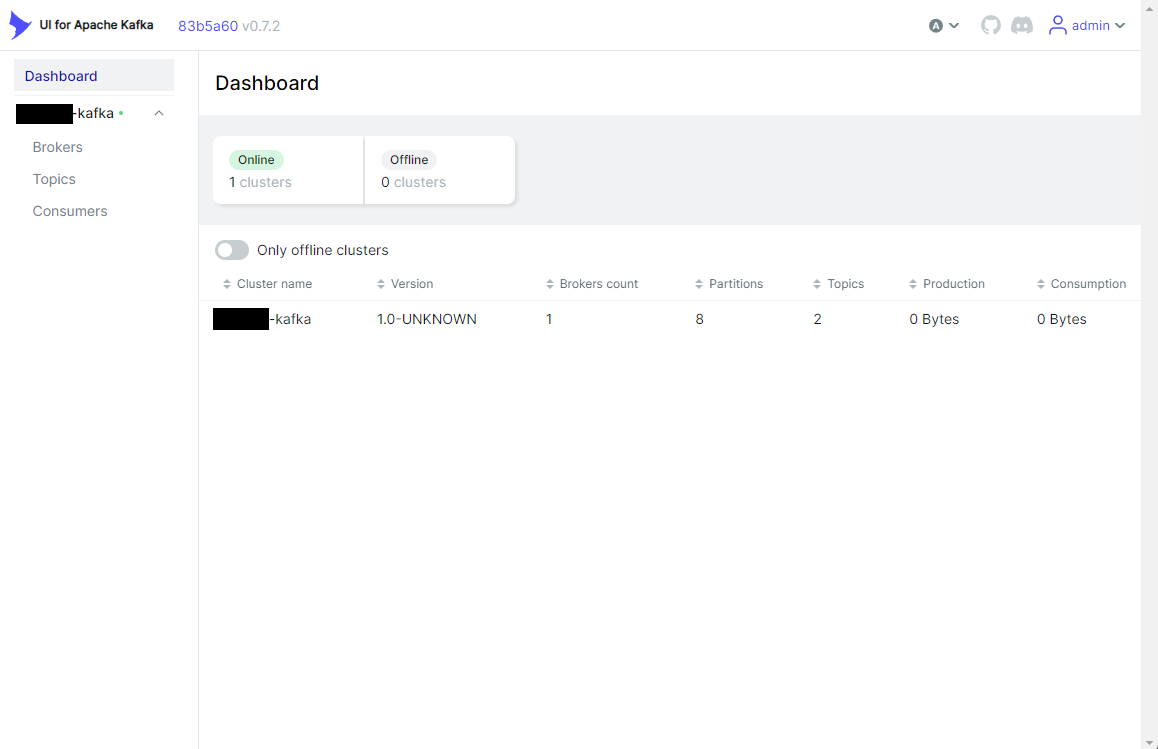Sort by Cluster name arrows icon

coord(227,284)
